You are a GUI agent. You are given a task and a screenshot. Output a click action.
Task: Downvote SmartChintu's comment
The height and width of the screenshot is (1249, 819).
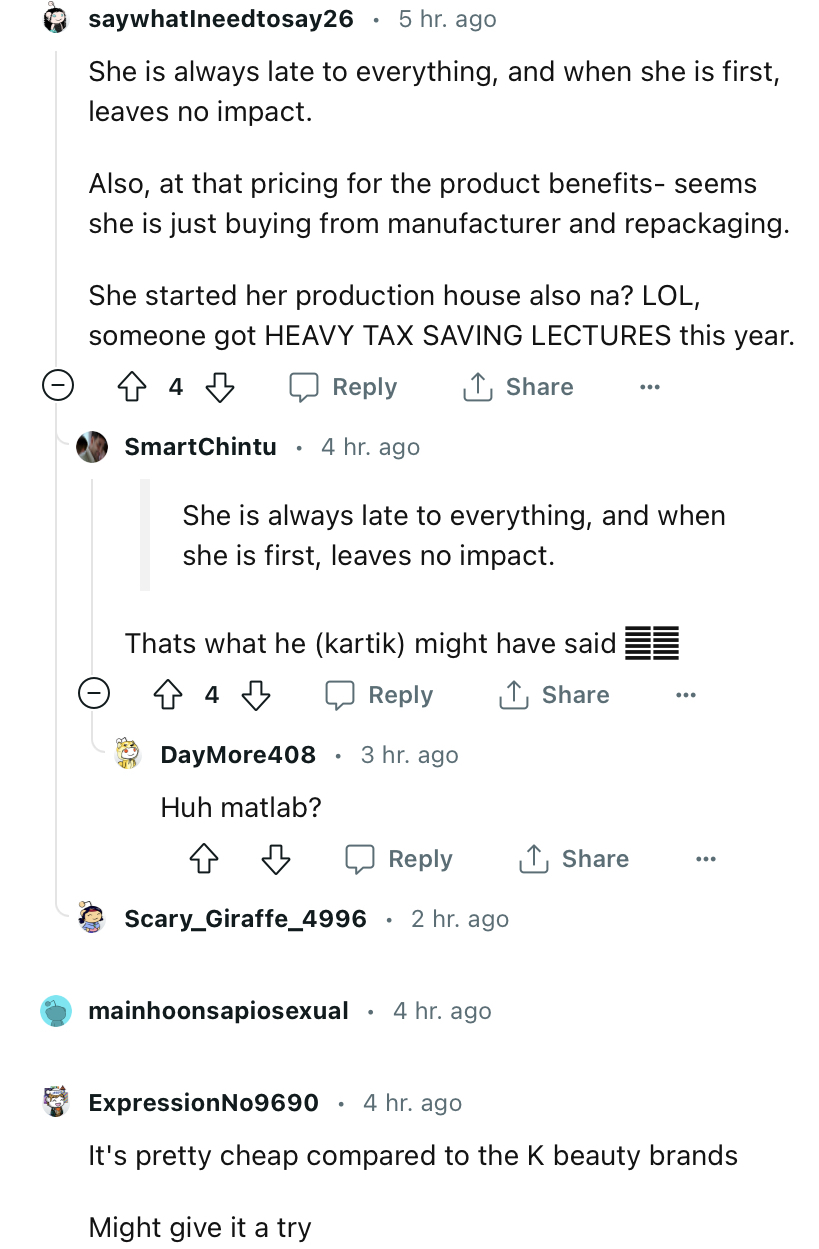coord(255,695)
